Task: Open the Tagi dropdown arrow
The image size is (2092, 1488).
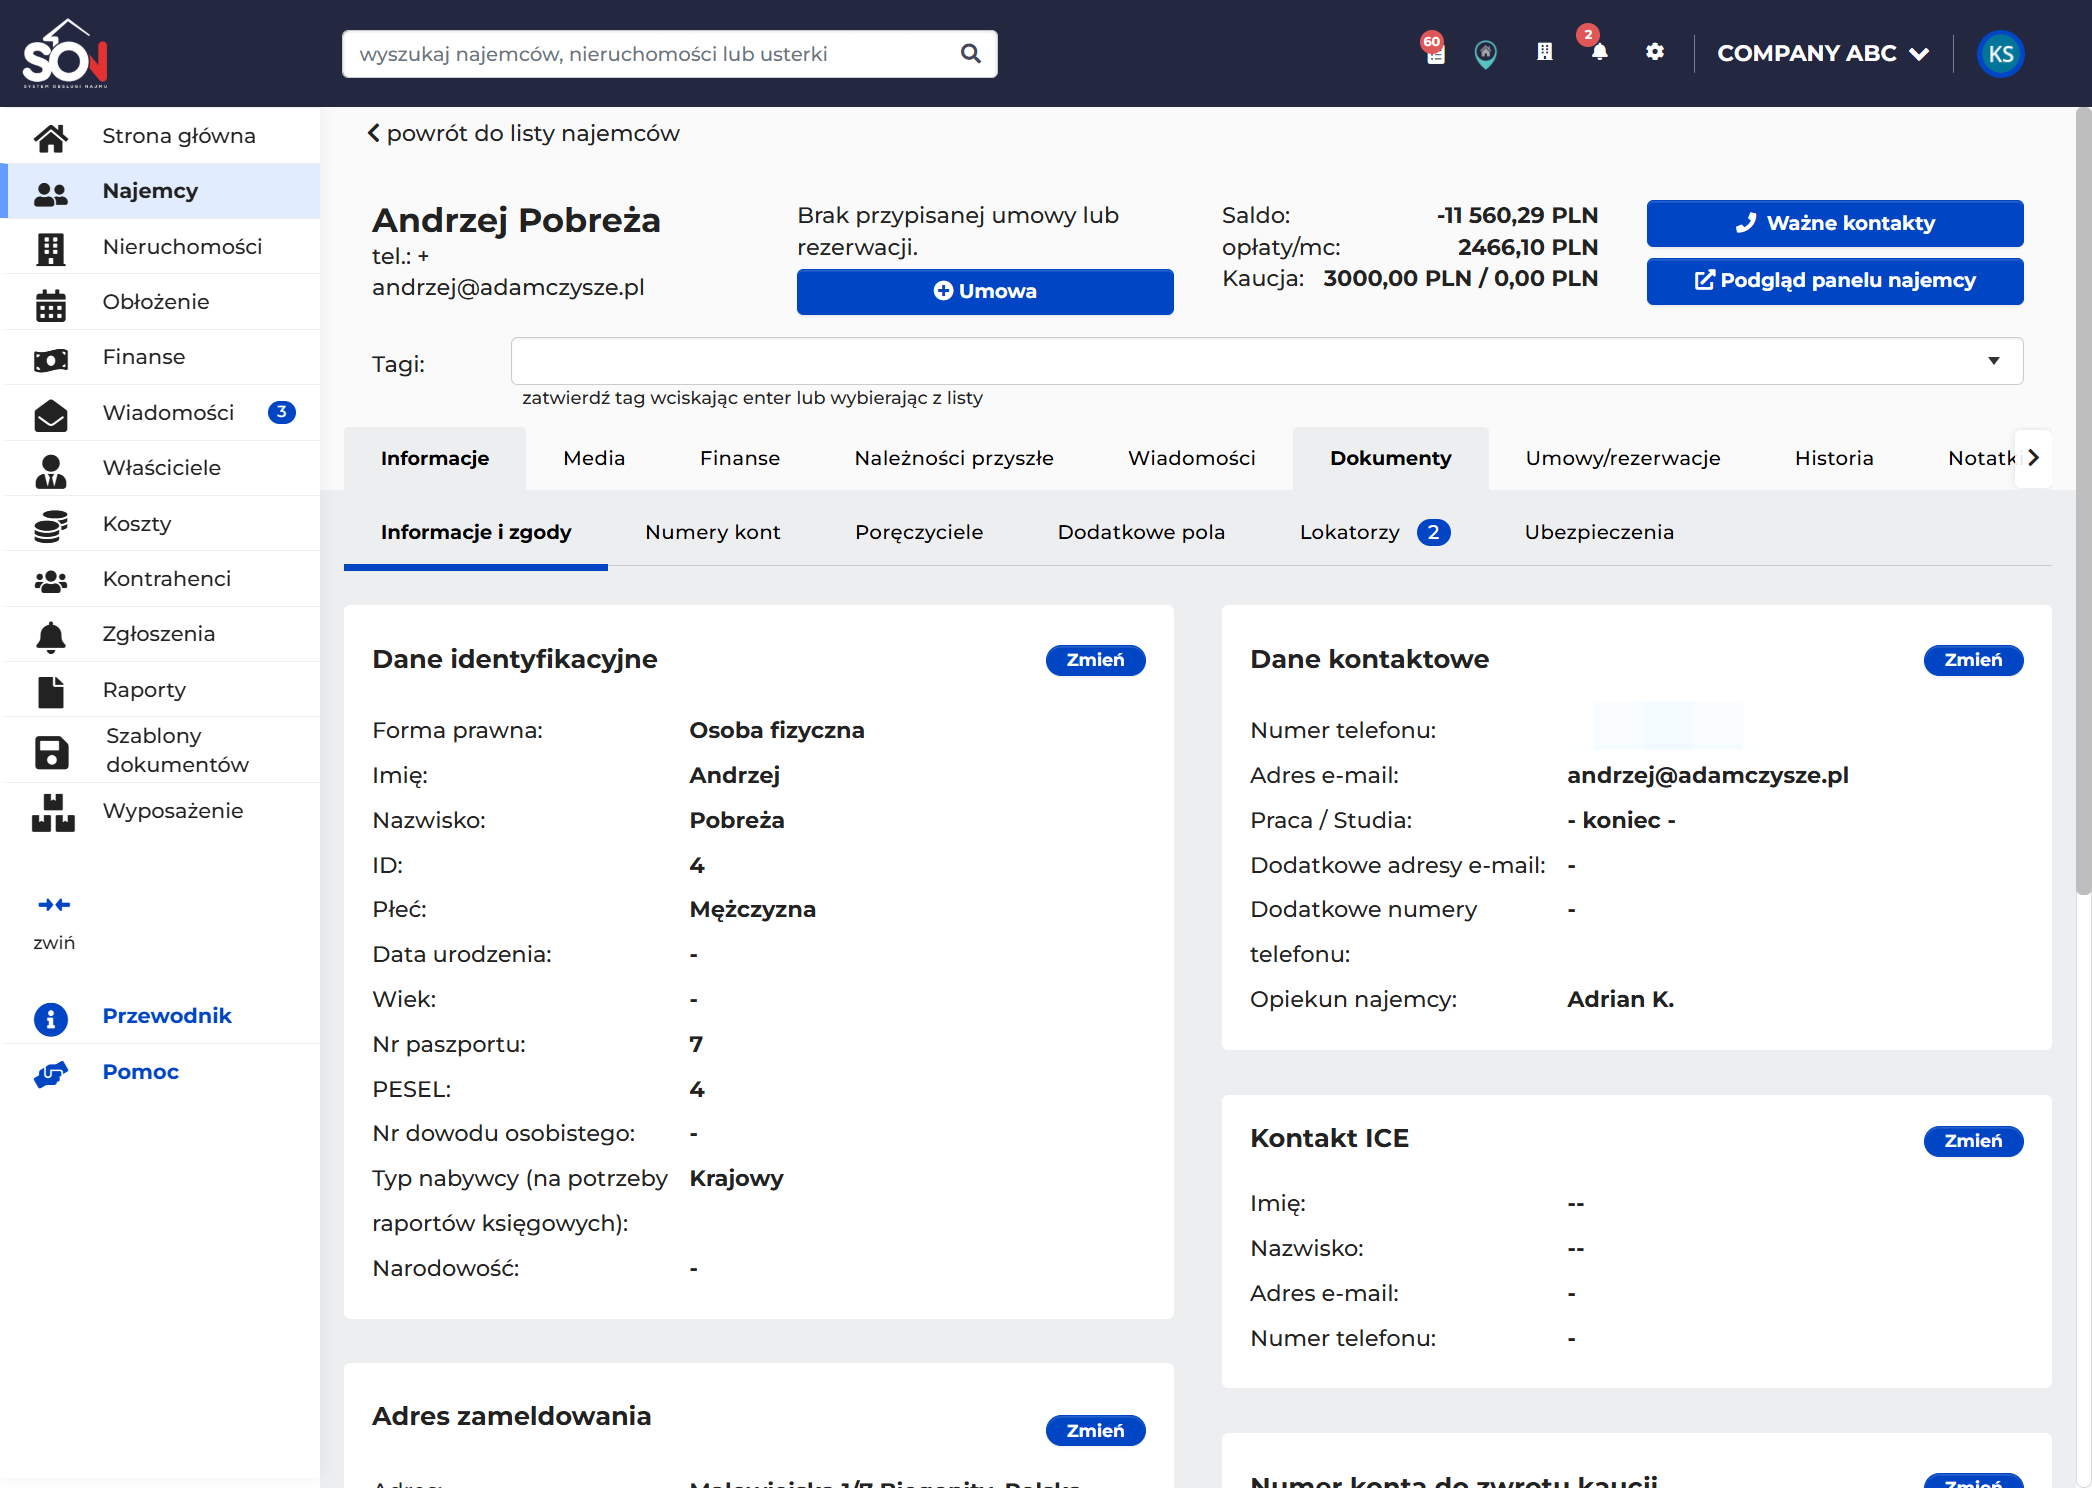Action: coord(1993,361)
